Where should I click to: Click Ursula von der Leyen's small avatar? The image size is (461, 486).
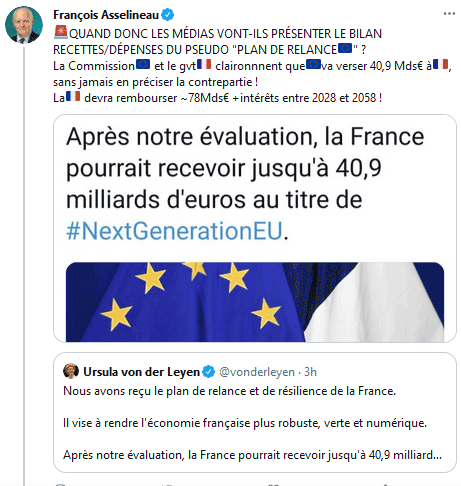[71, 371]
